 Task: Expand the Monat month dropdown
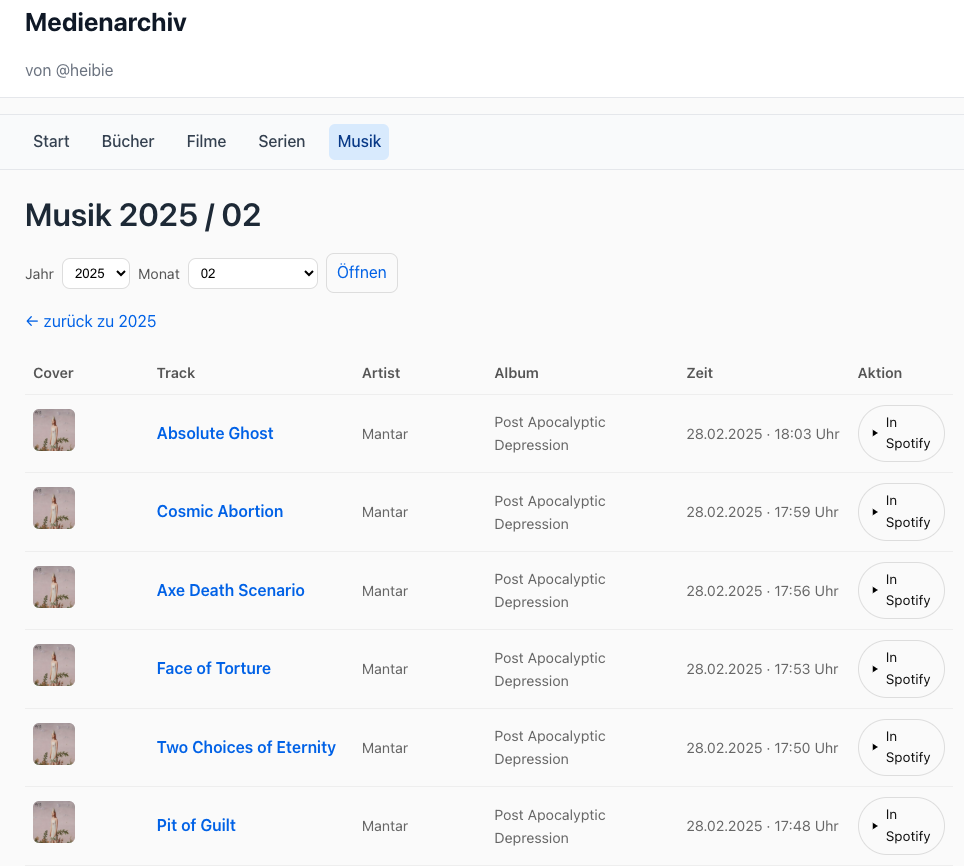(252, 273)
